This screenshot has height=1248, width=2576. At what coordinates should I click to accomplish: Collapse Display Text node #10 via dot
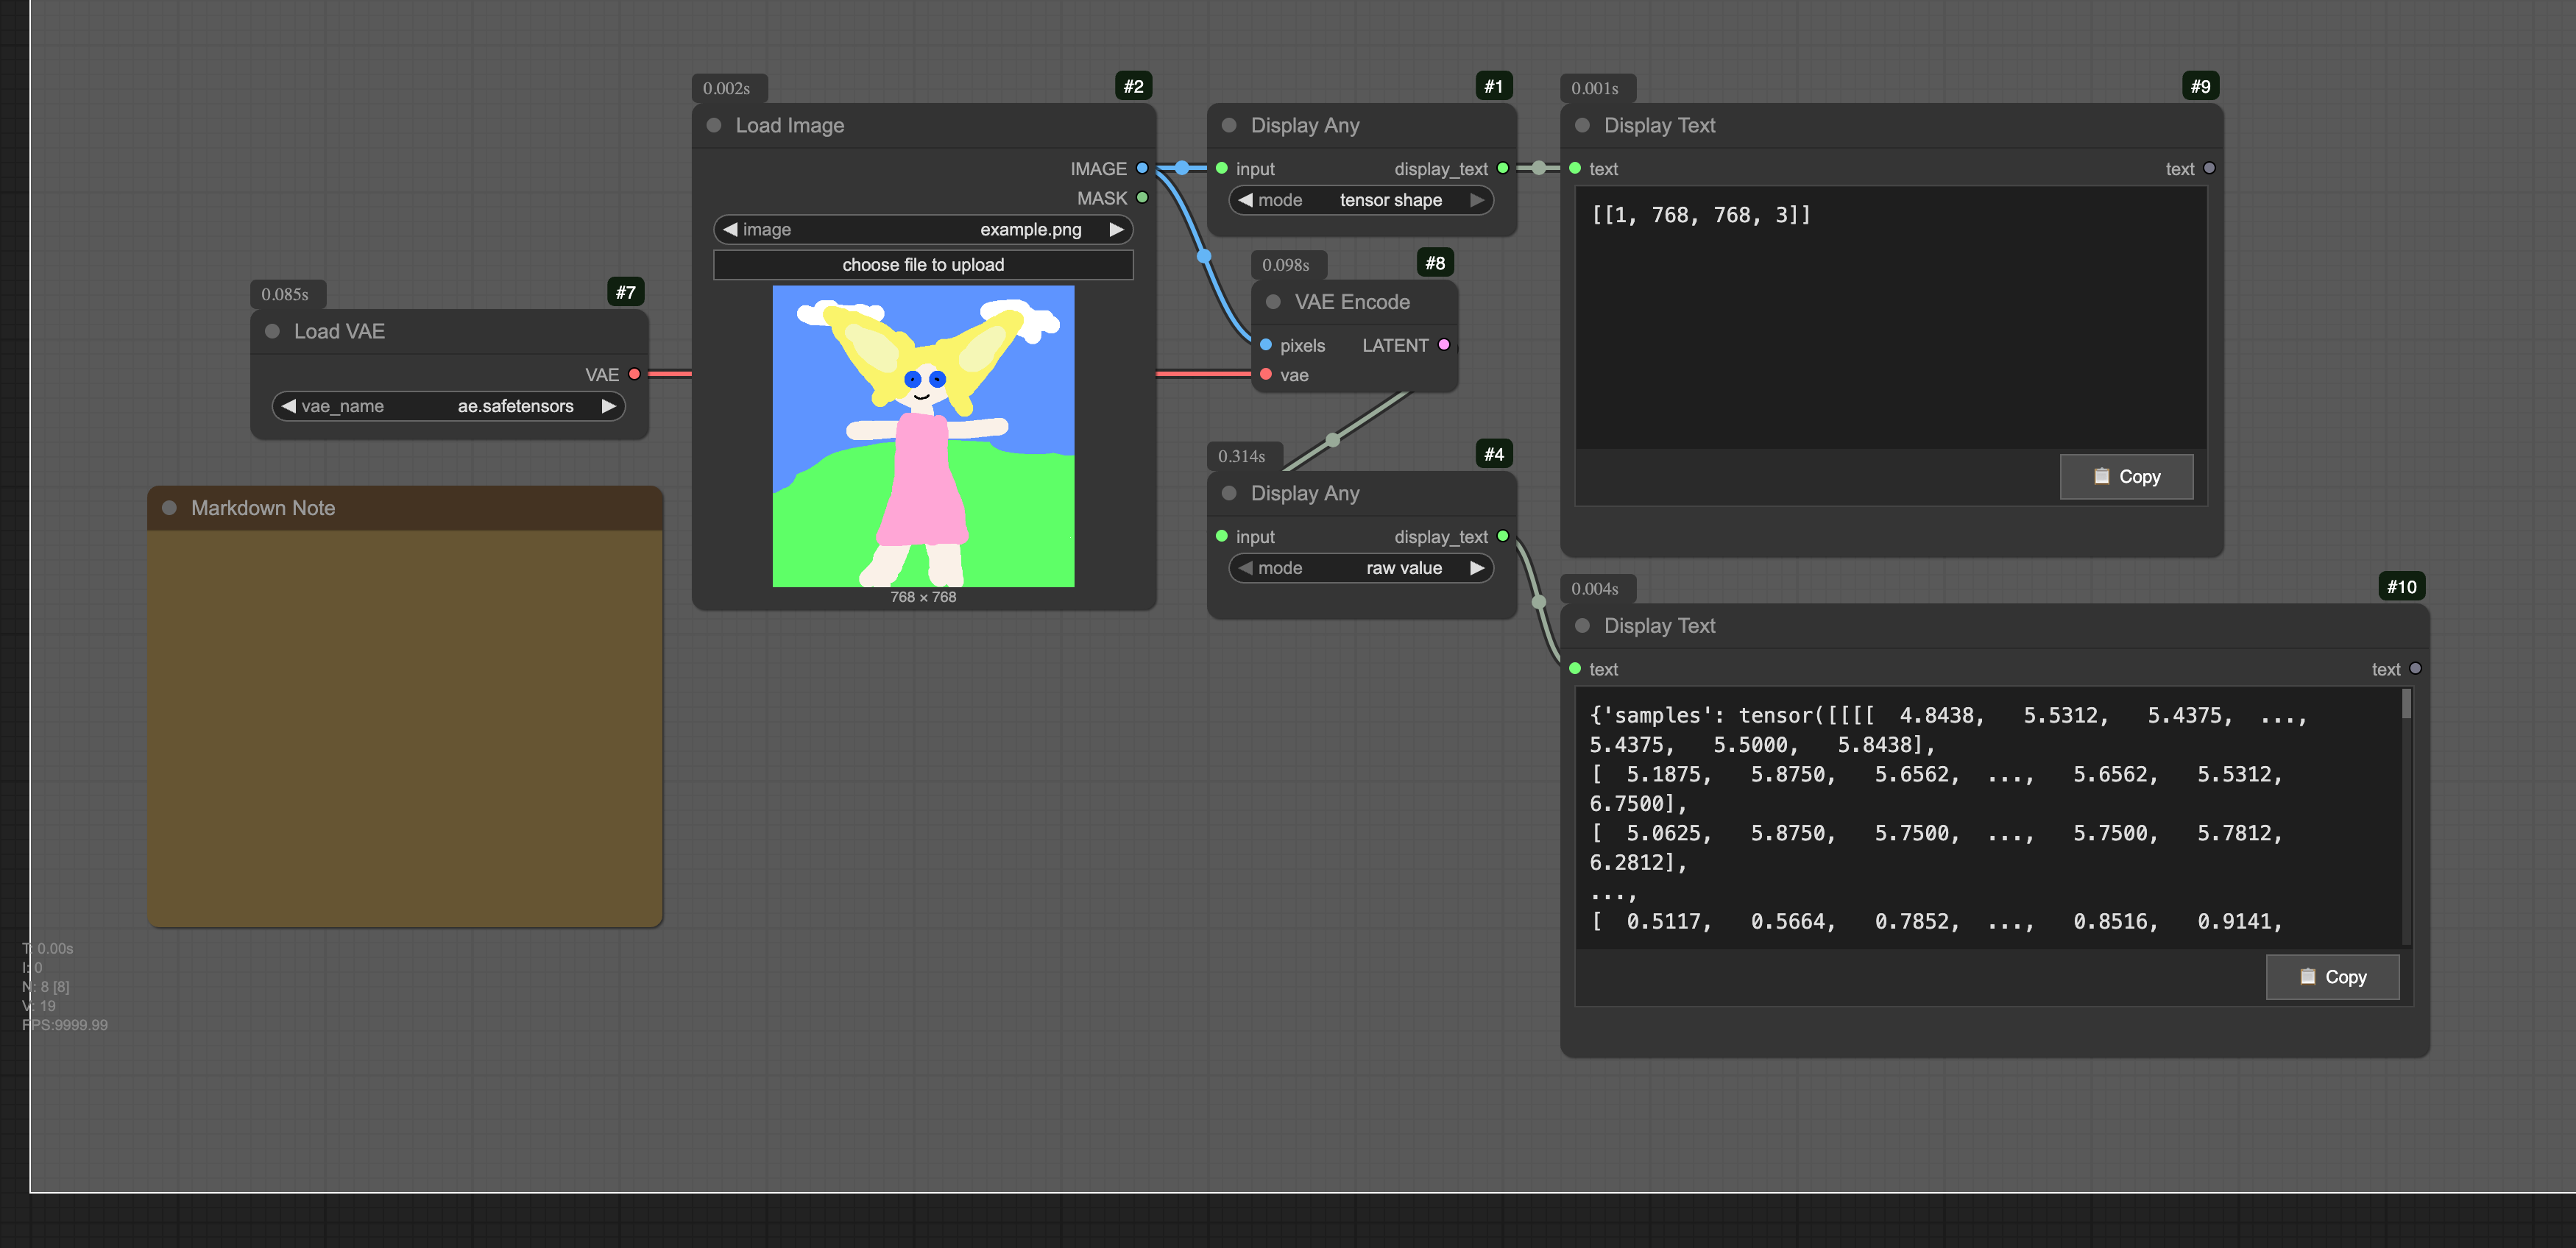[1582, 625]
